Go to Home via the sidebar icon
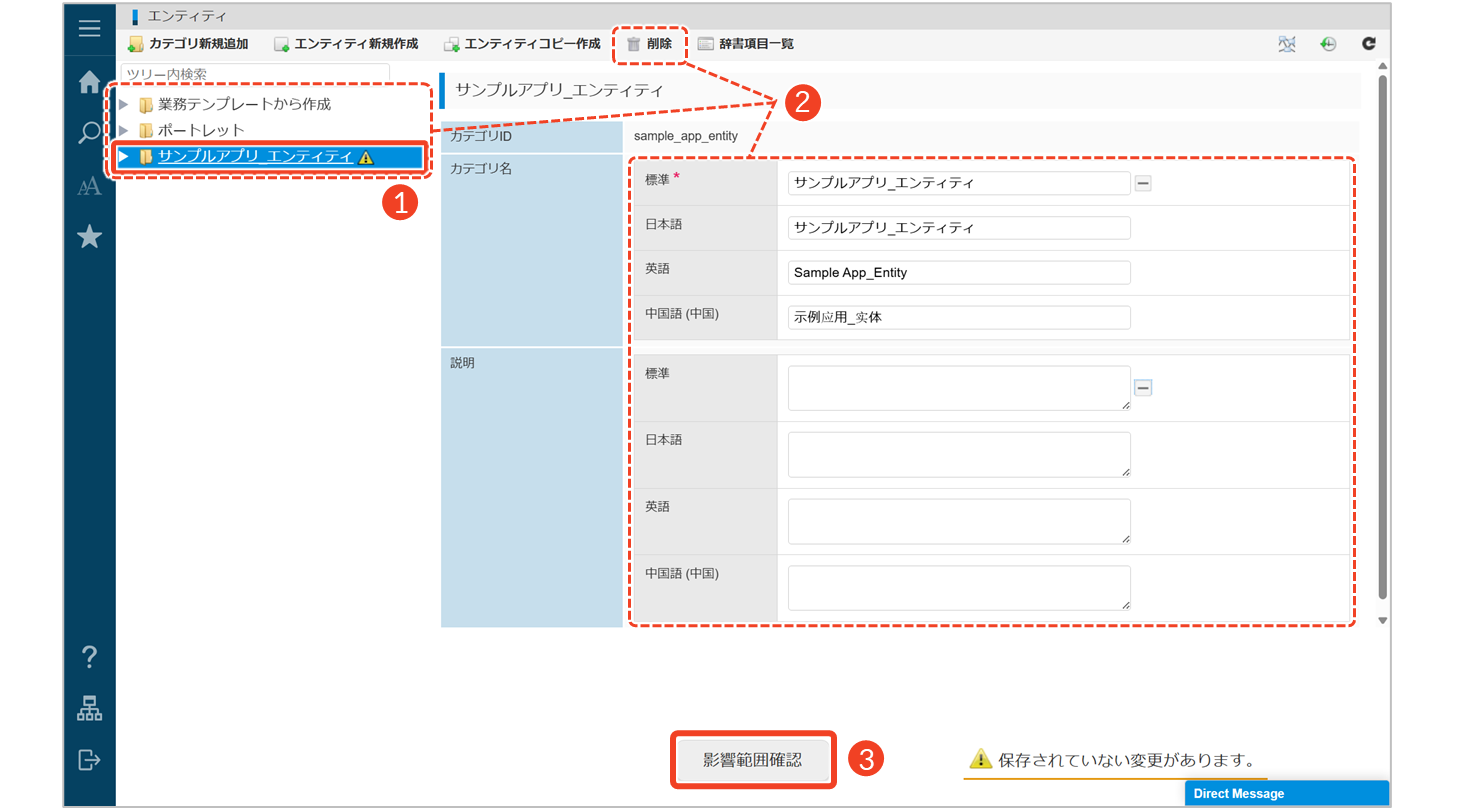The image size is (1459, 809). click(90, 82)
